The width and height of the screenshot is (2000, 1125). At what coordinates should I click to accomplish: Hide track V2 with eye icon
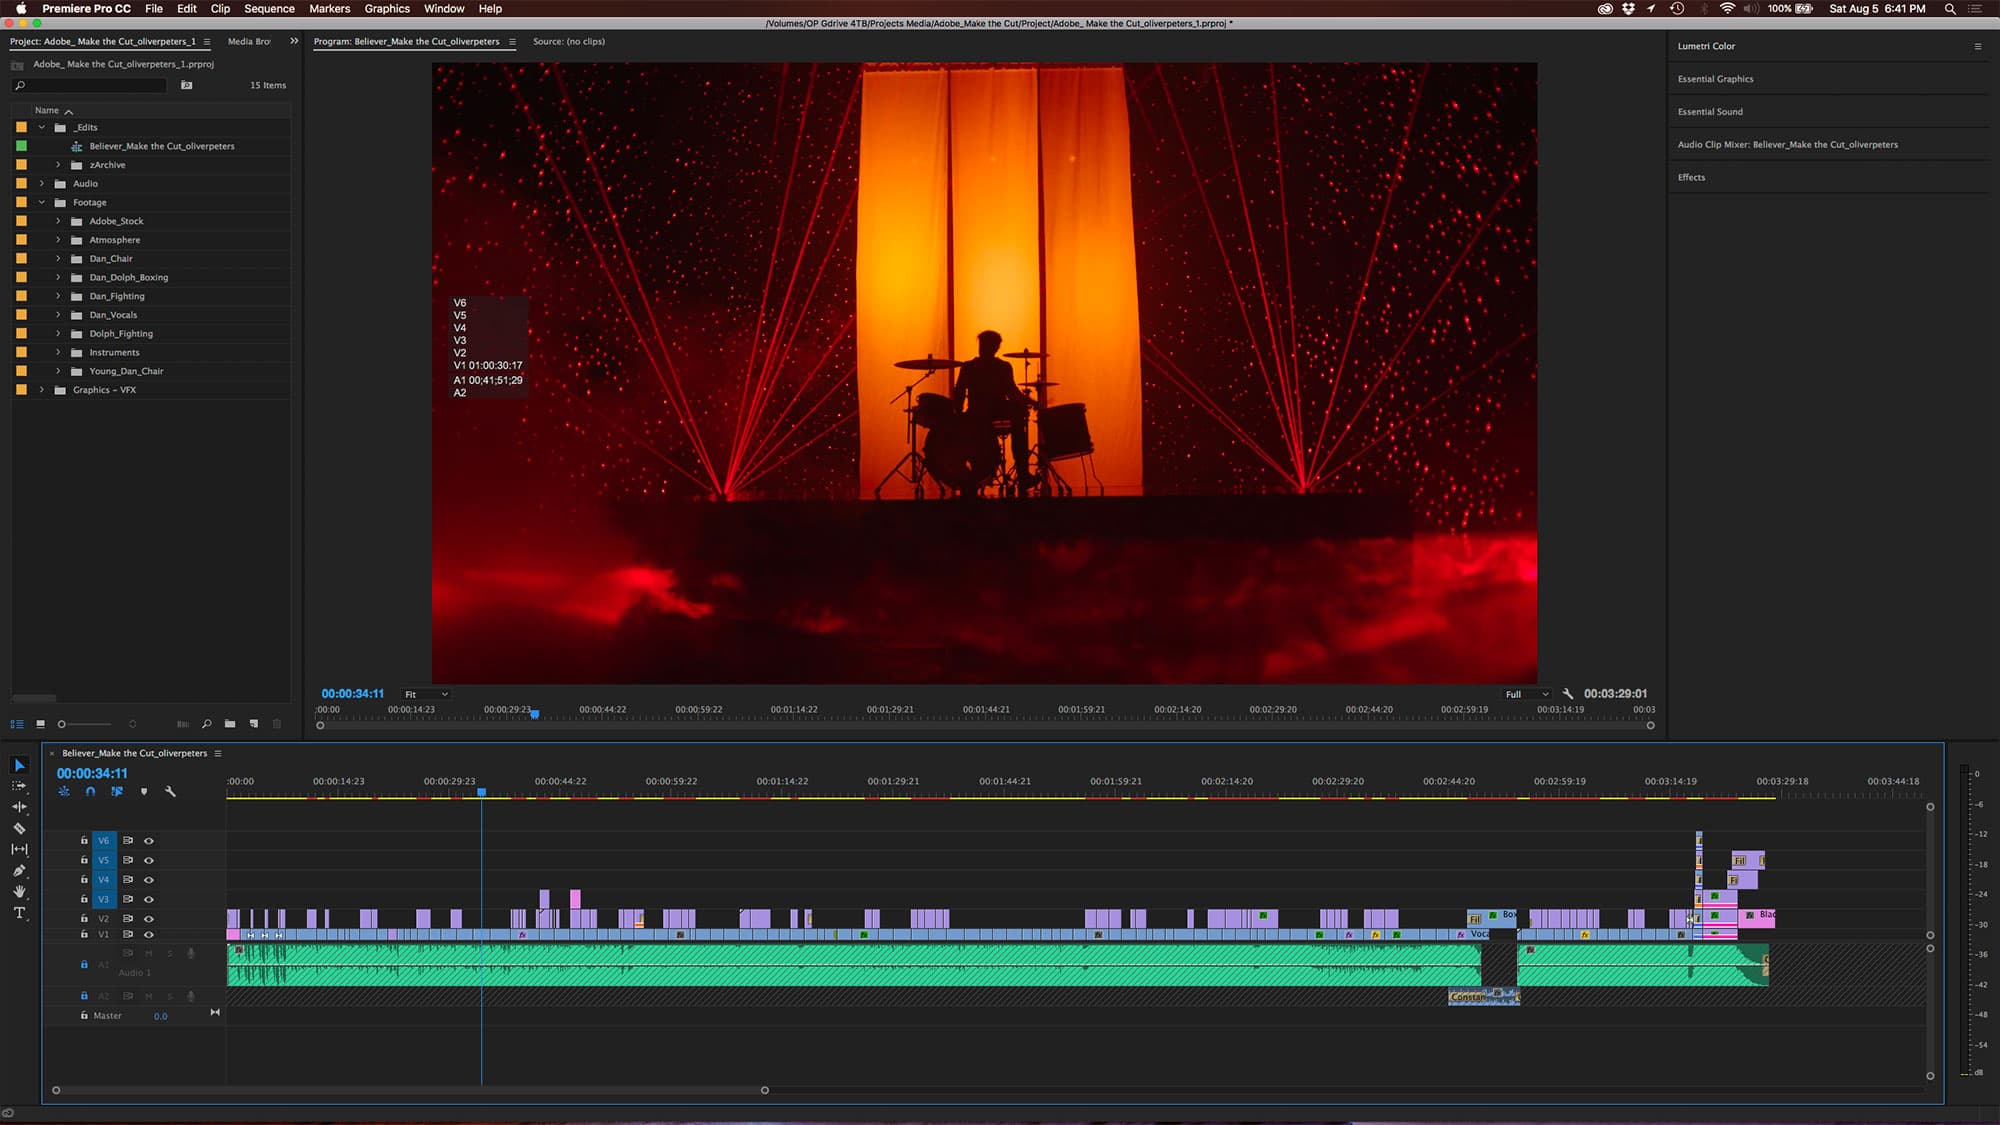(x=149, y=918)
